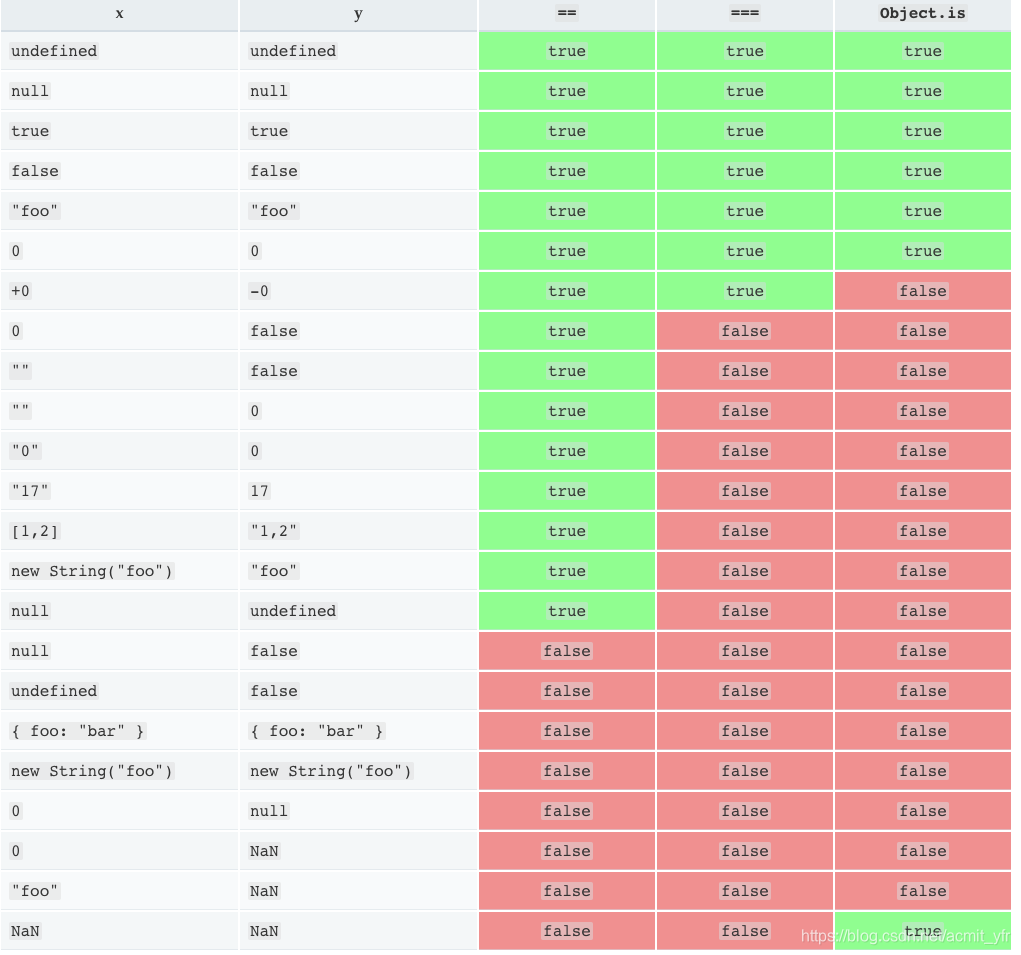Click Object.is result for null vs null row
This screenshot has width=1021, height=955.
[922, 91]
